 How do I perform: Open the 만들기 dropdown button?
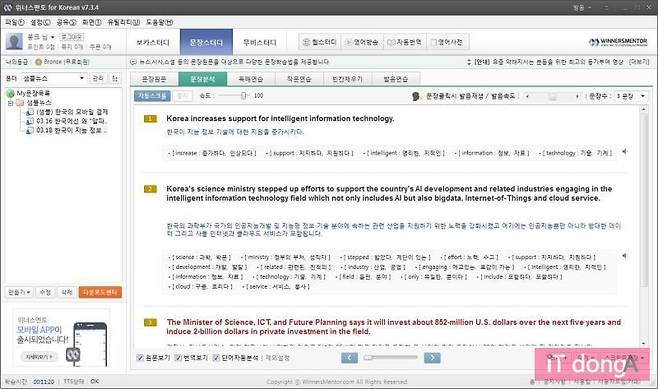pos(19,292)
